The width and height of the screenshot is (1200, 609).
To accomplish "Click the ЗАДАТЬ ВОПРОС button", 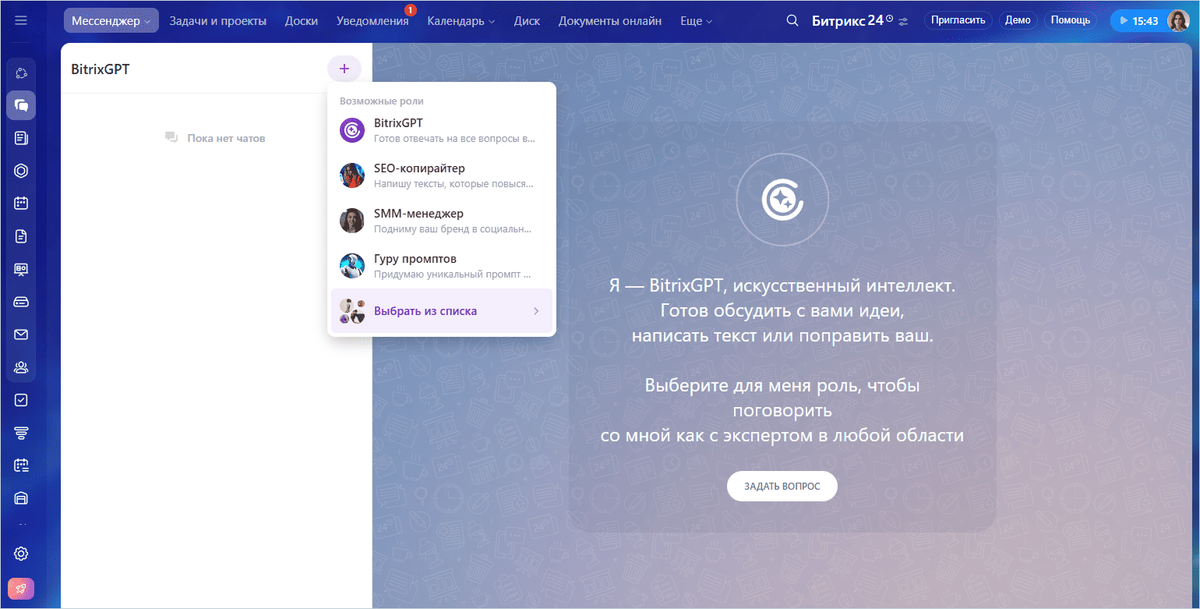I will (782, 485).
